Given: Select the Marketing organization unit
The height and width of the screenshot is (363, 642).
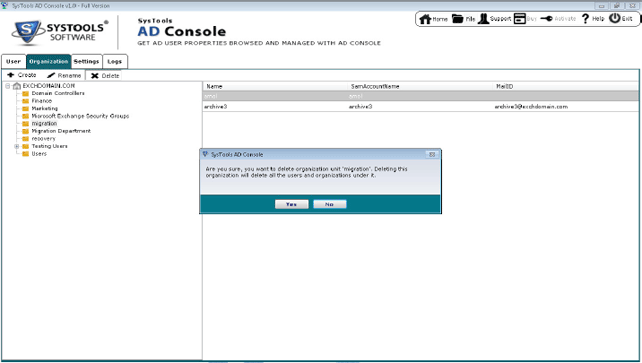Looking at the screenshot, I should coord(45,108).
